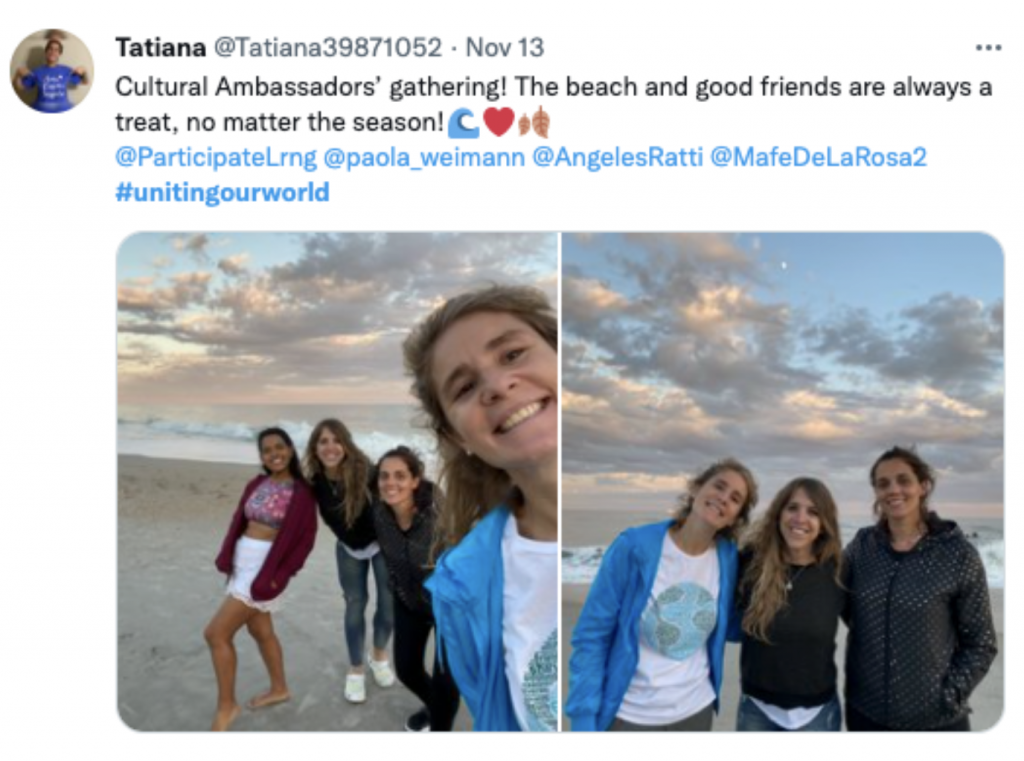The height and width of the screenshot is (761, 1024).
Task: Click the autumn leaves emoji
Action: click(x=534, y=122)
